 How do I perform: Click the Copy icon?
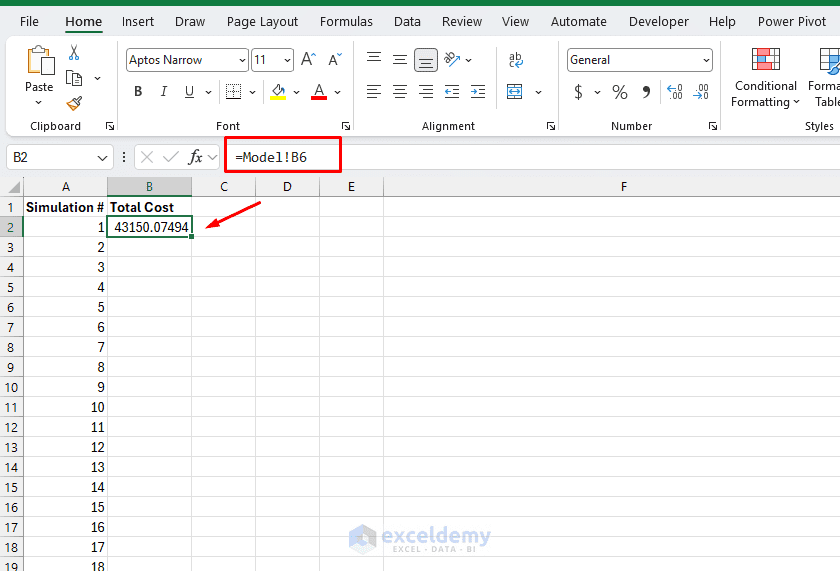(74, 78)
